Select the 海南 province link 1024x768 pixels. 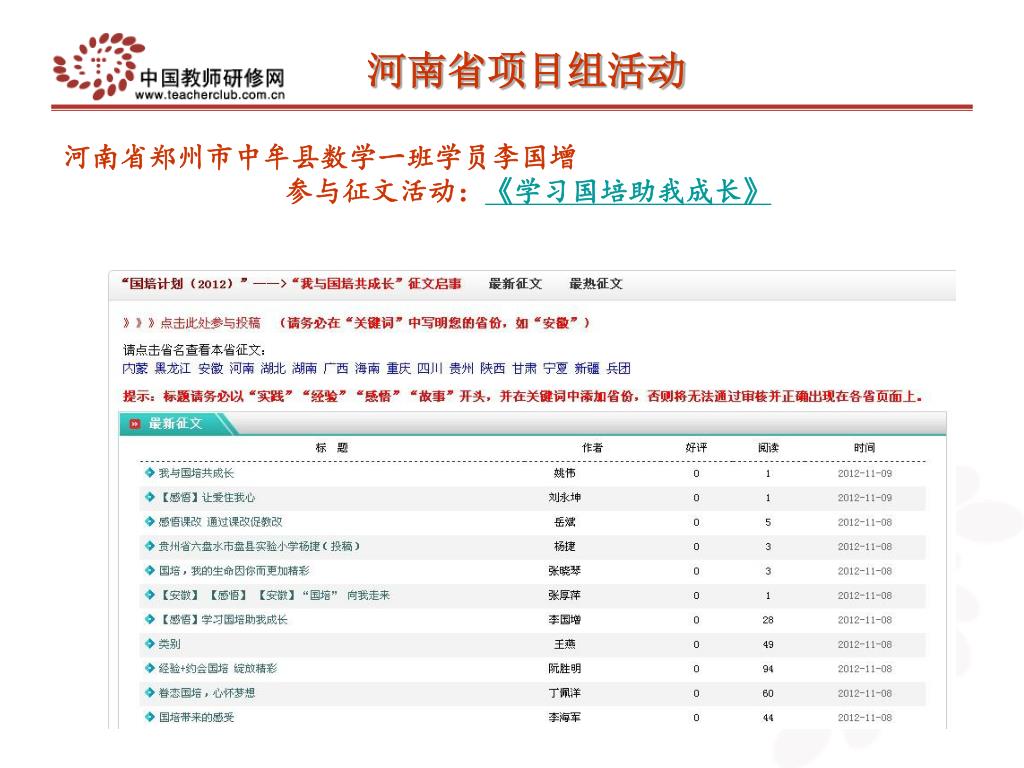367,368
